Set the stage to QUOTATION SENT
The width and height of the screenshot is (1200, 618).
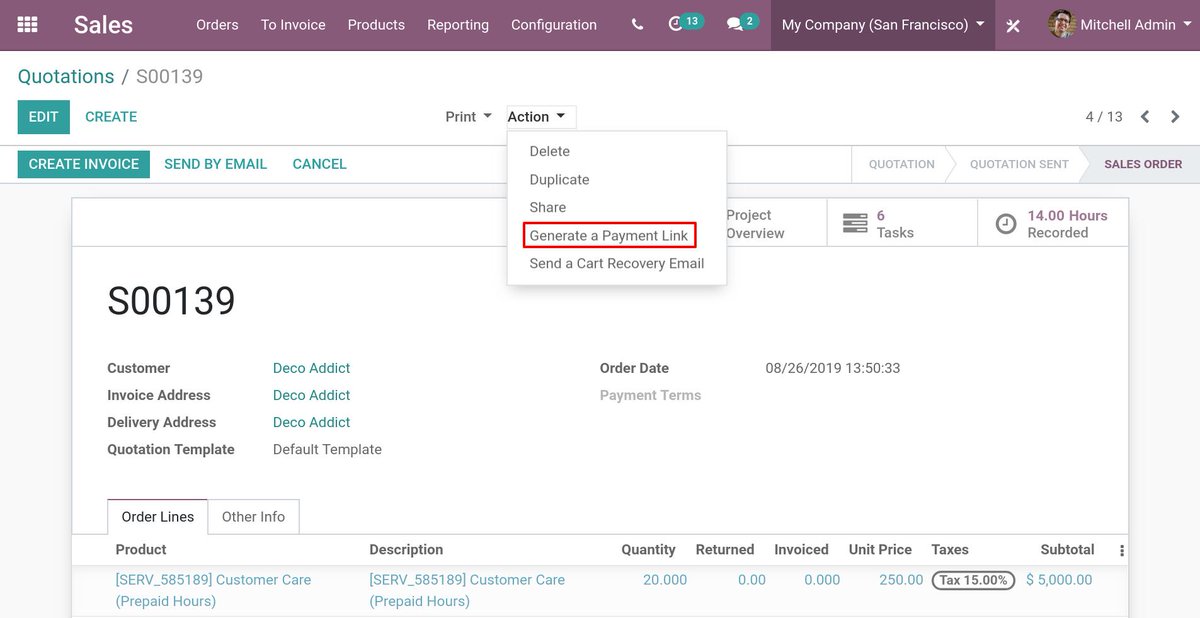pos(1017,163)
